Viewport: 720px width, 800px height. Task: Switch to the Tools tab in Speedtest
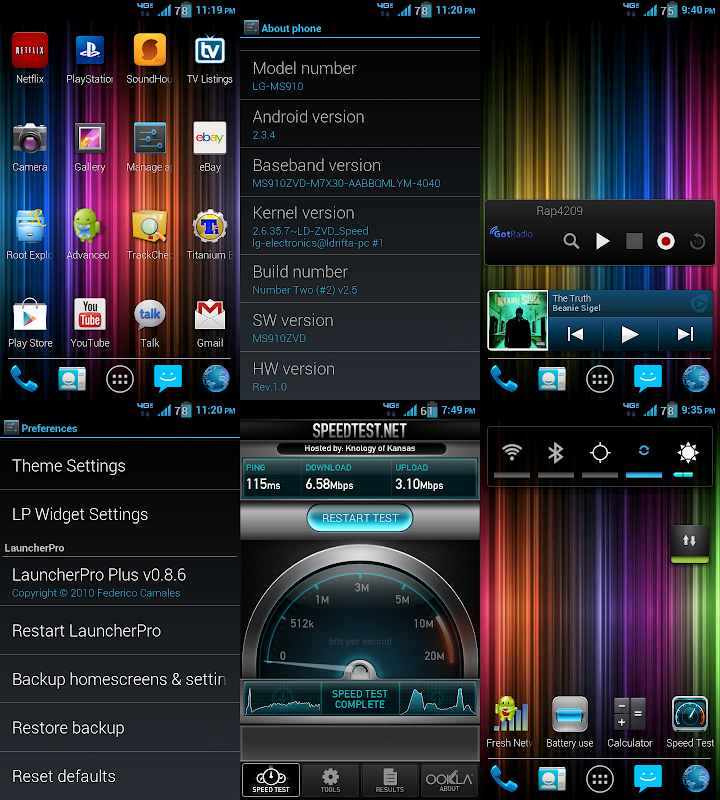click(x=330, y=780)
